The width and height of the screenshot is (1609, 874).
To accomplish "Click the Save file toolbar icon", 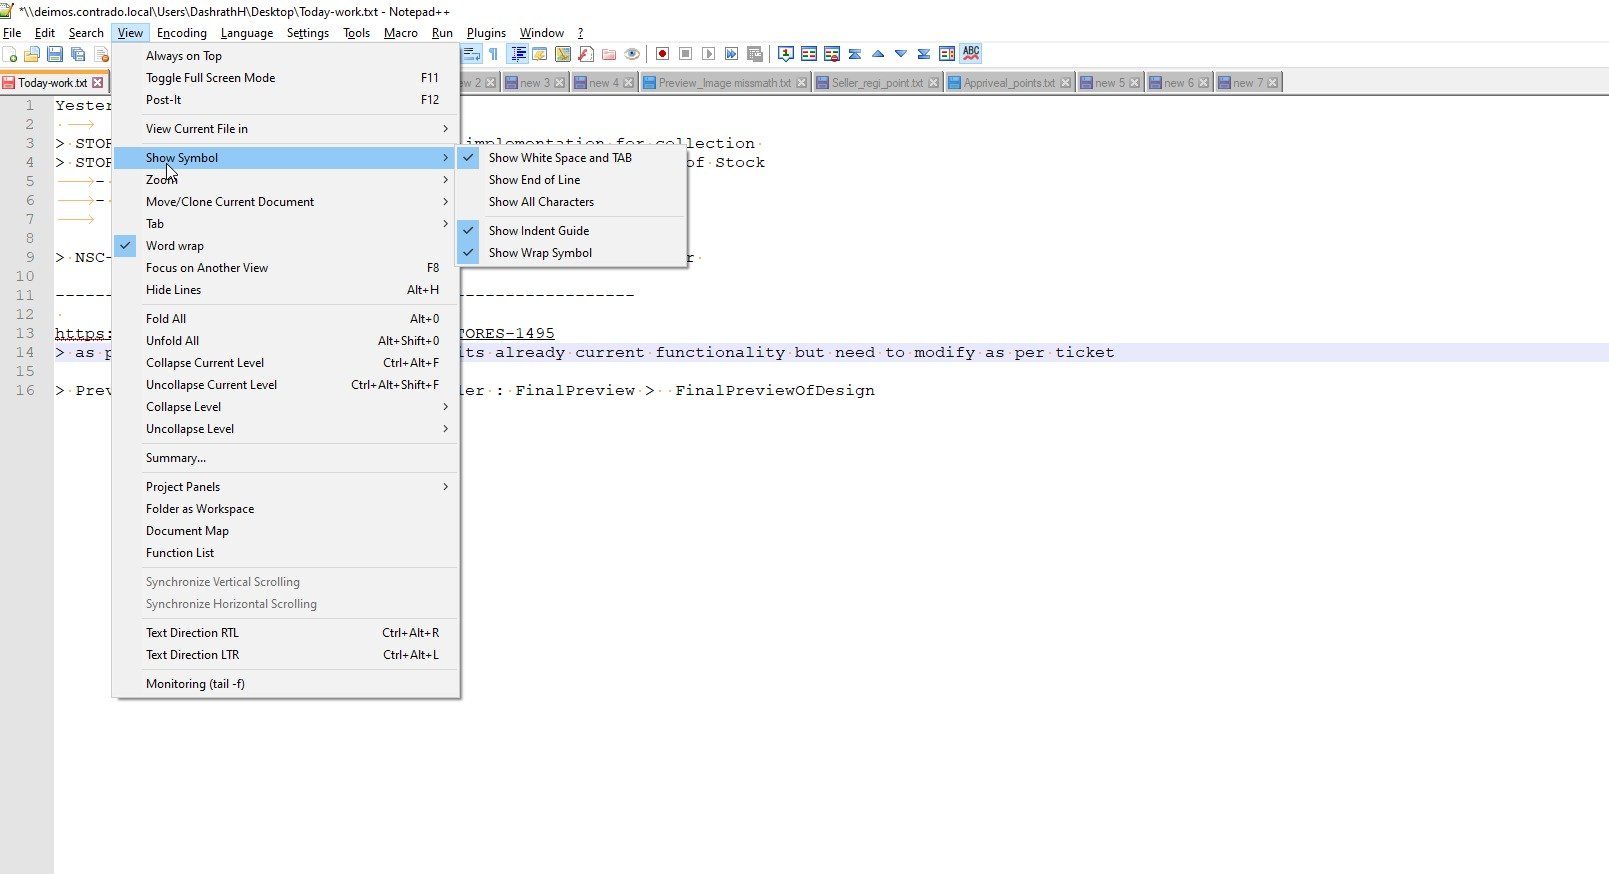I will click(x=55, y=54).
